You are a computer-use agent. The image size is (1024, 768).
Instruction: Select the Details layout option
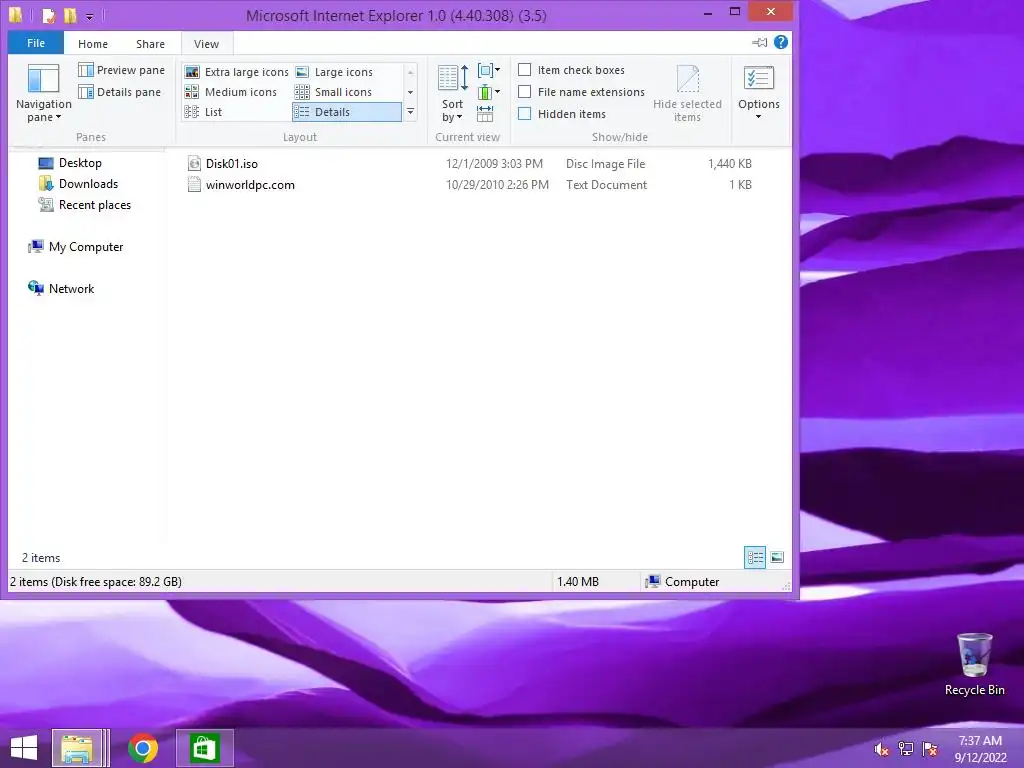[x=347, y=112]
